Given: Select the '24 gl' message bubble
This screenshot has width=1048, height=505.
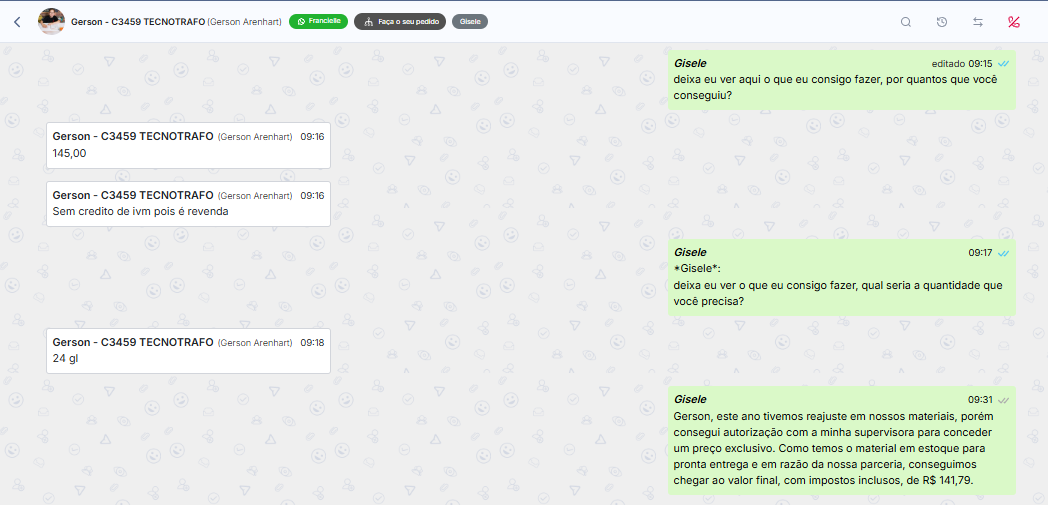Looking at the screenshot, I should pyautogui.click(x=188, y=350).
